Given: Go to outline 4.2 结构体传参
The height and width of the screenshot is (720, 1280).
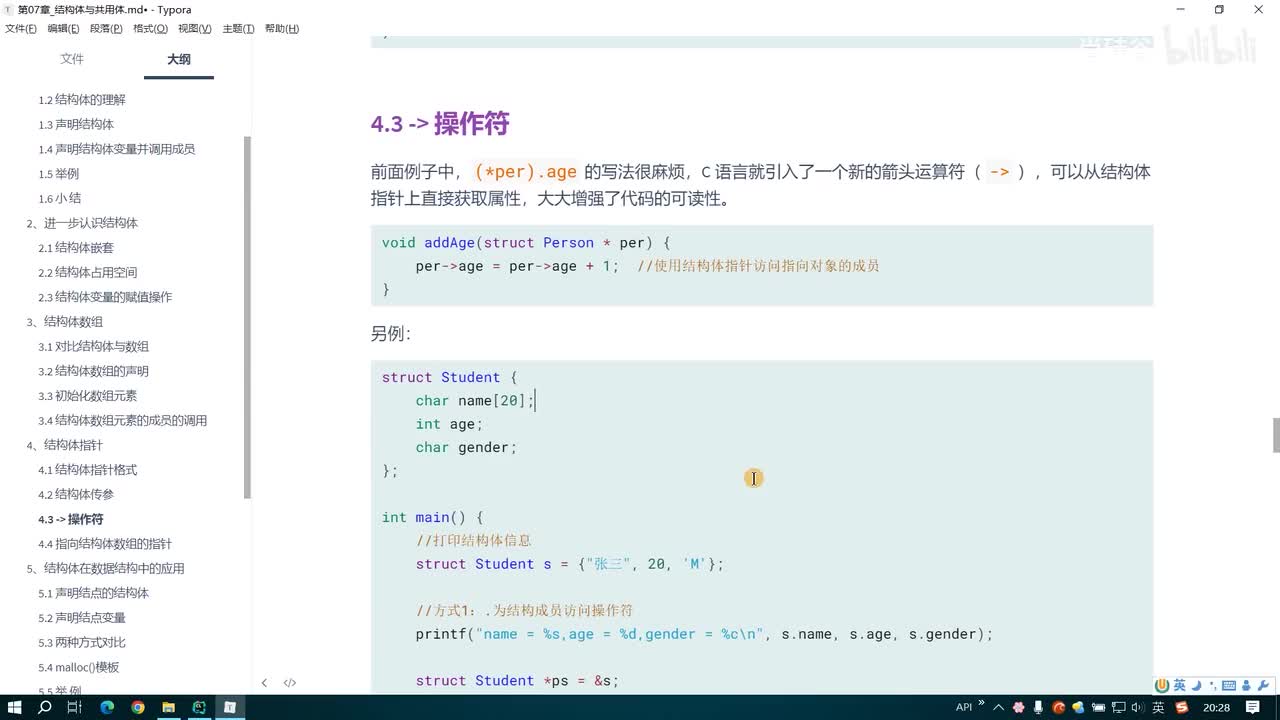Looking at the screenshot, I should (x=76, y=494).
